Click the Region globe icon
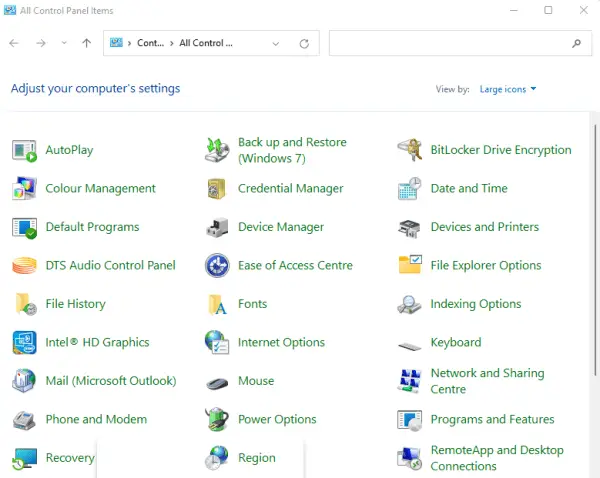Screen dimensions: 600x478 pyautogui.click(x=217, y=458)
